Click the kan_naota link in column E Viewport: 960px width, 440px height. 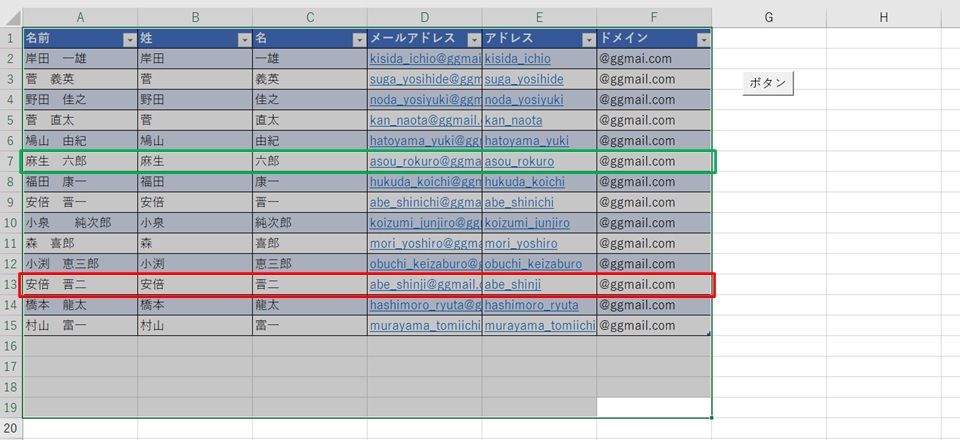(513, 121)
